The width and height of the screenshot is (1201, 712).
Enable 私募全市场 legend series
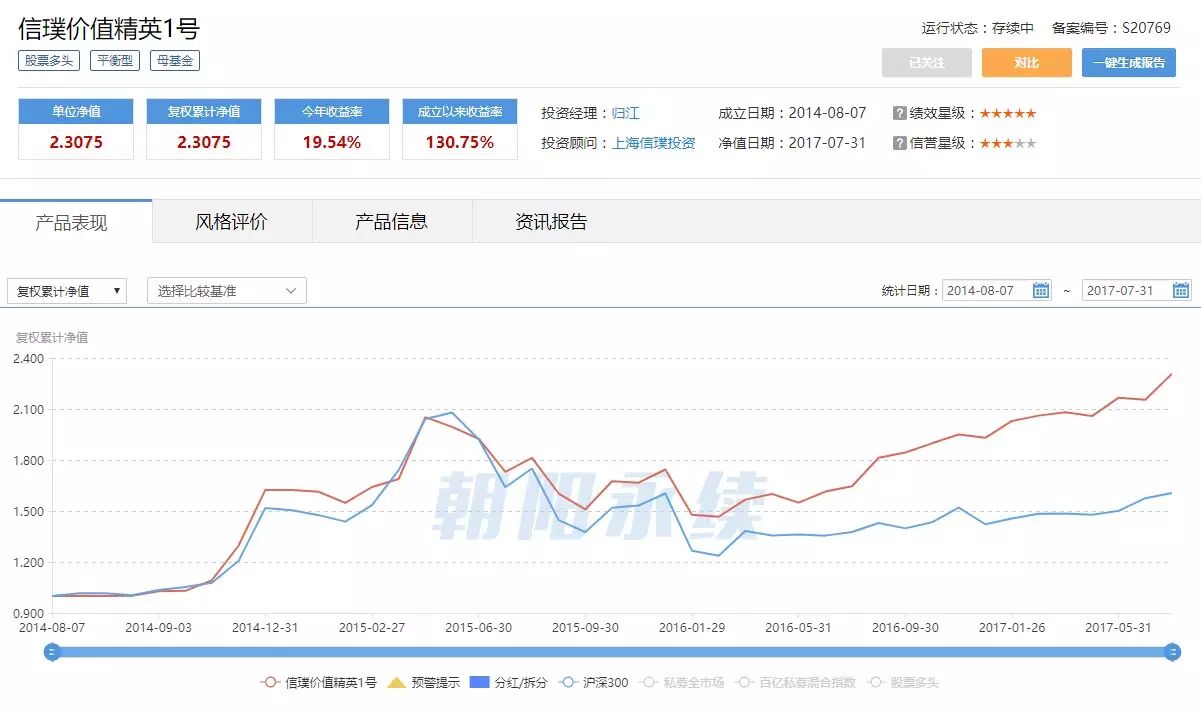(683, 682)
